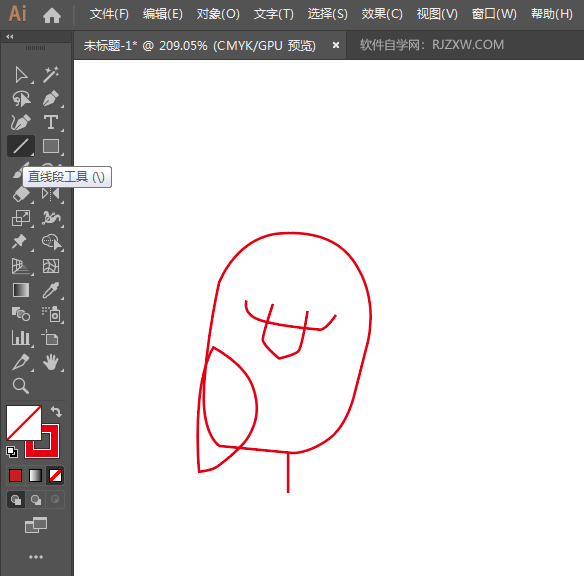584x576 pixels.
Task: Select the Reflect tool
Action: [x=51, y=194]
